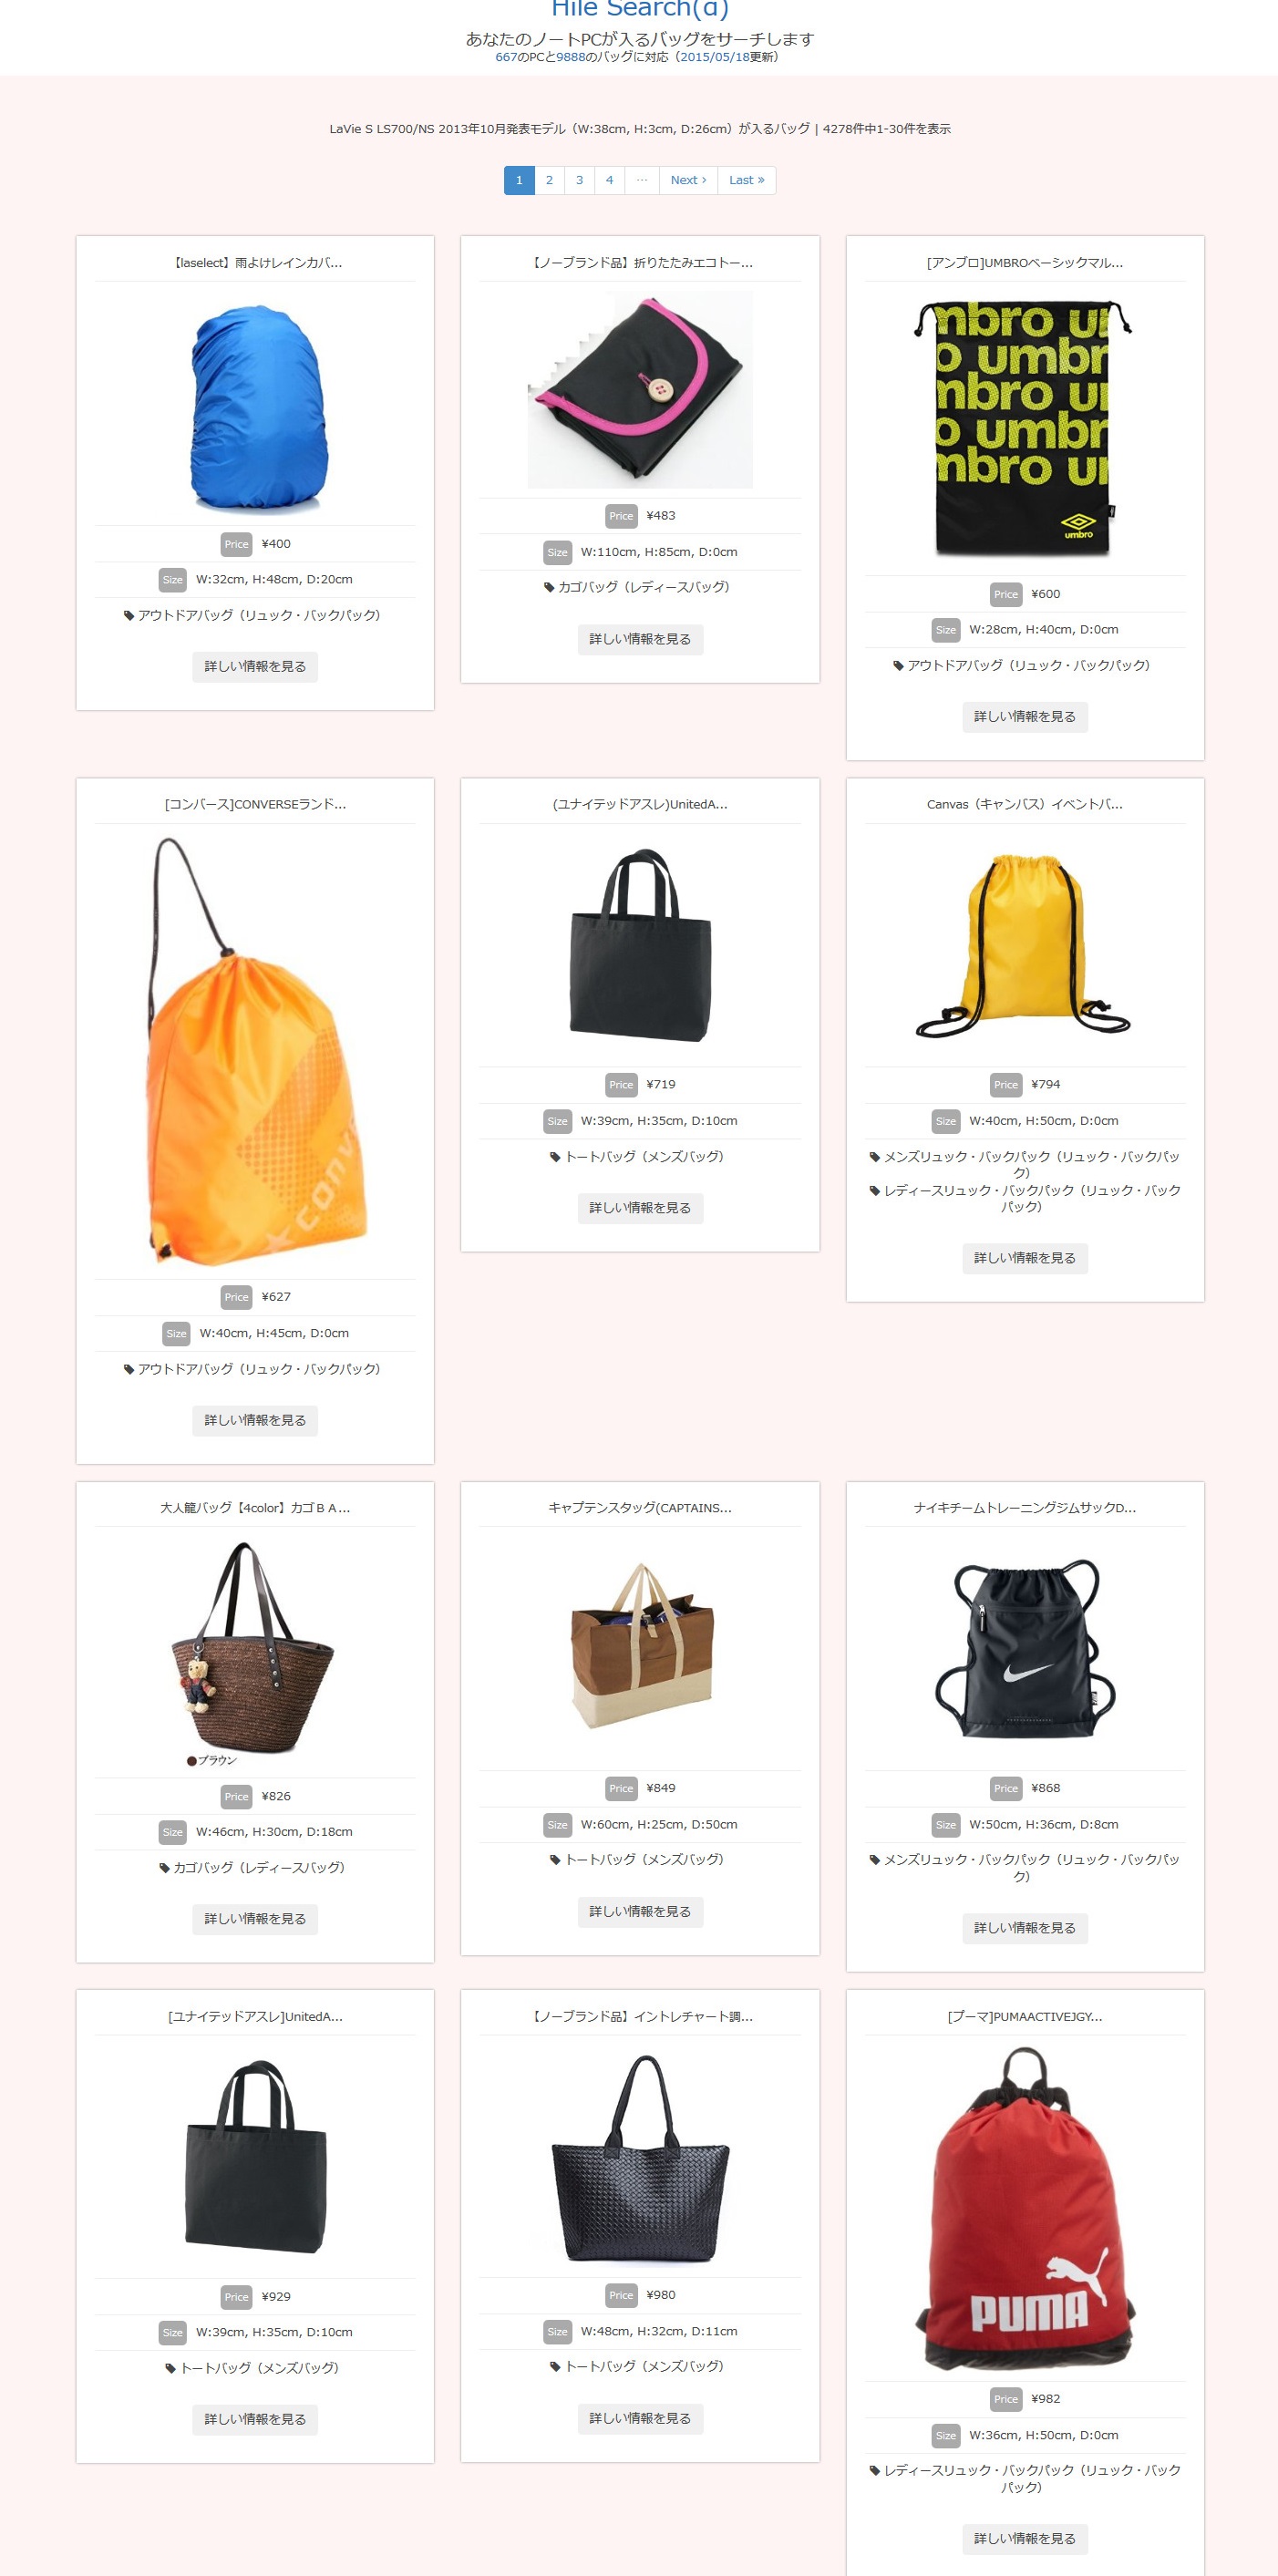Go to page 2 in pagination
This screenshot has width=1278, height=2576.
(549, 180)
